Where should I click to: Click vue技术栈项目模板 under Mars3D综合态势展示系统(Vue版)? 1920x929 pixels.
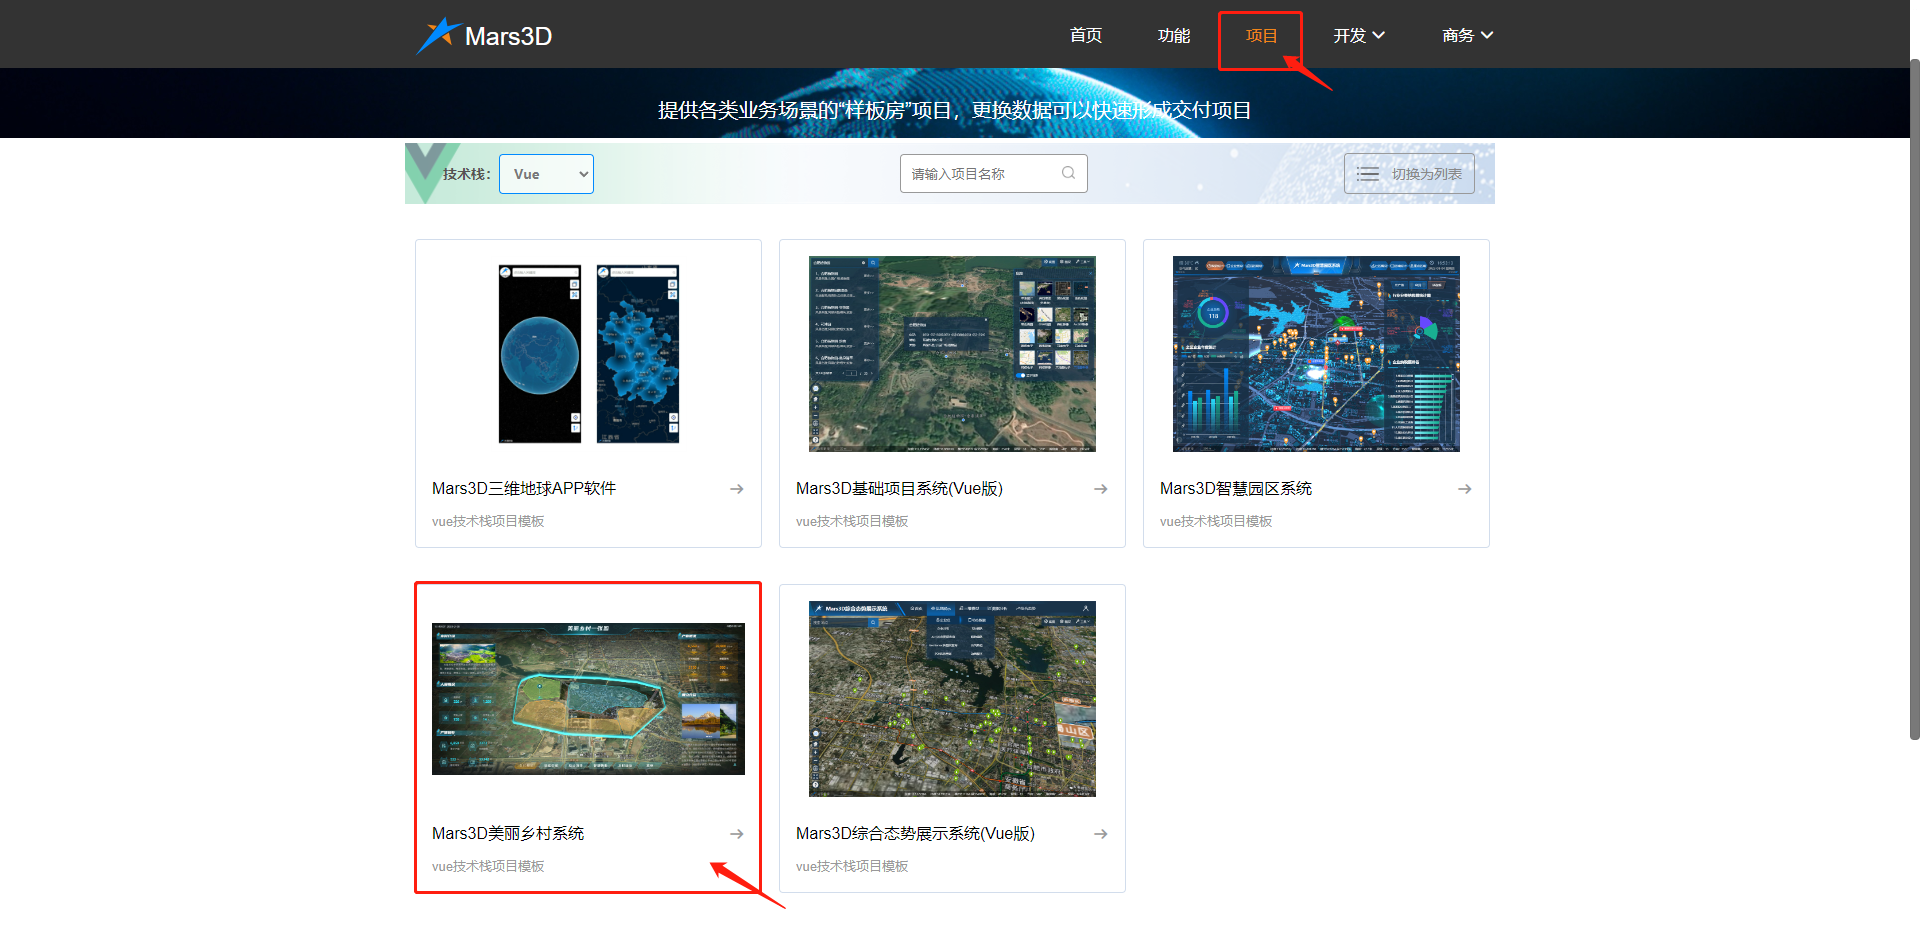point(852,866)
